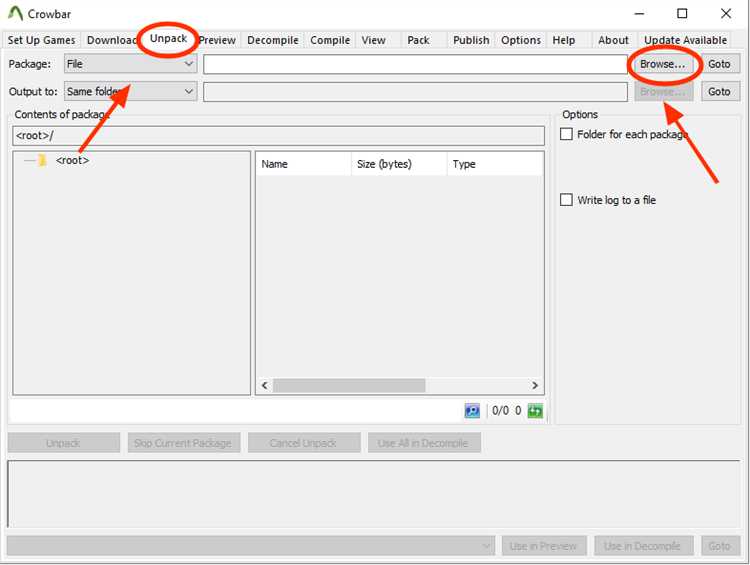
Task: Click the Use in Decompile button at bottom
Action: pyautogui.click(x=643, y=546)
